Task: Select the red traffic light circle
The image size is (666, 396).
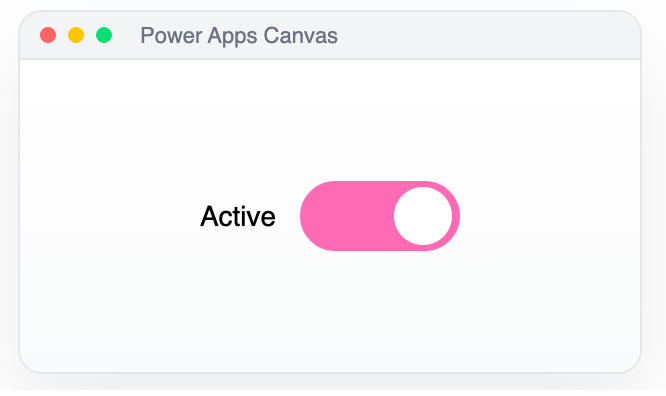Action: point(48,35)
